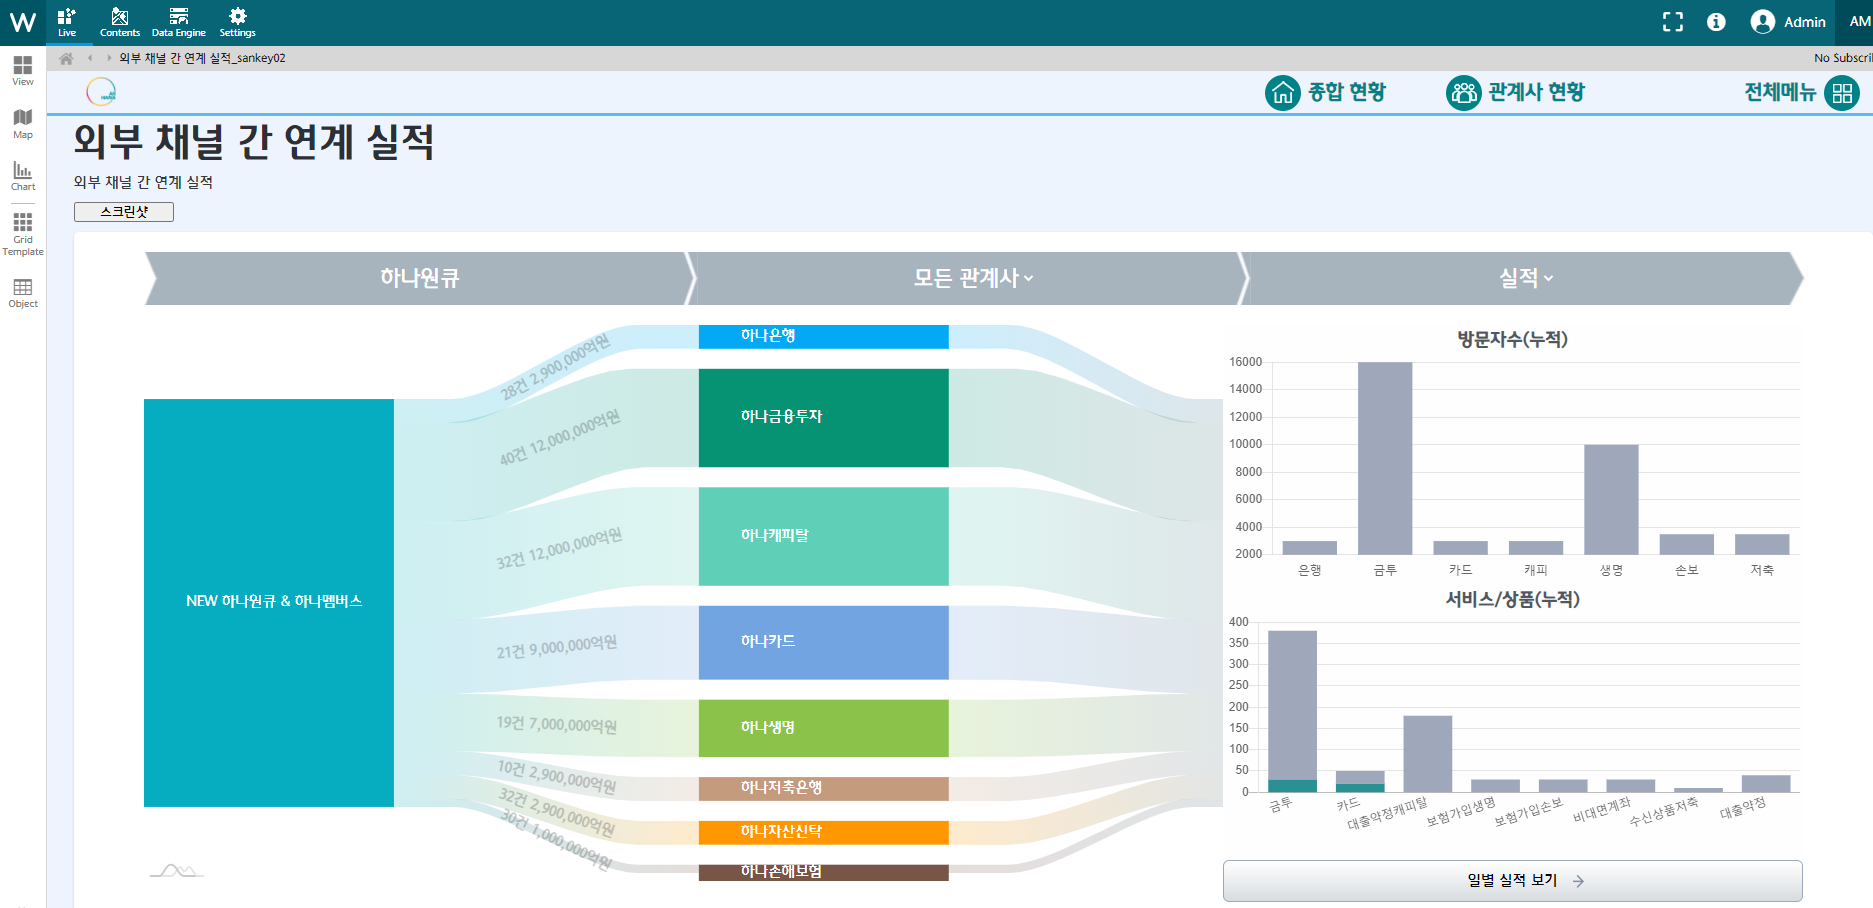Open the Contents menu icon
This screenshot has width=1873, height=908.
coord(120,22)
